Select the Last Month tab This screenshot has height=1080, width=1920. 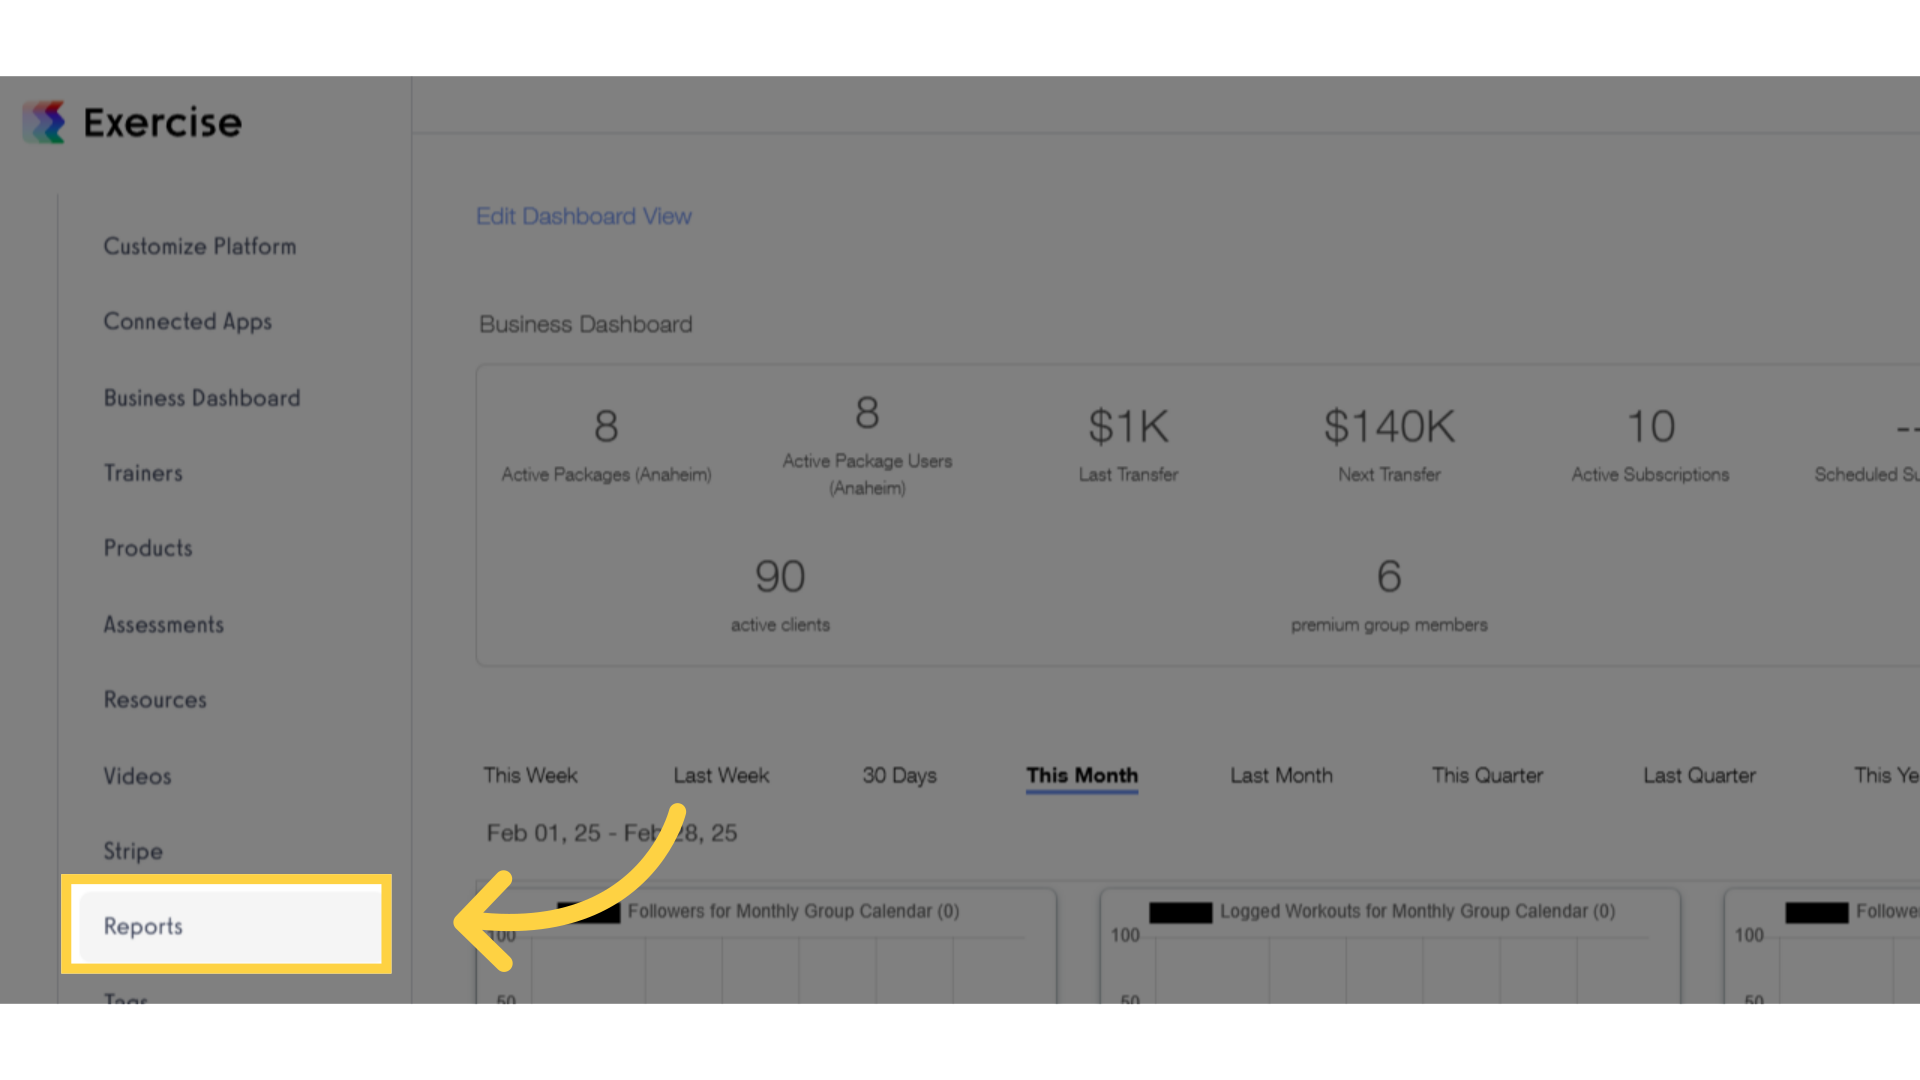(1279, 774)
